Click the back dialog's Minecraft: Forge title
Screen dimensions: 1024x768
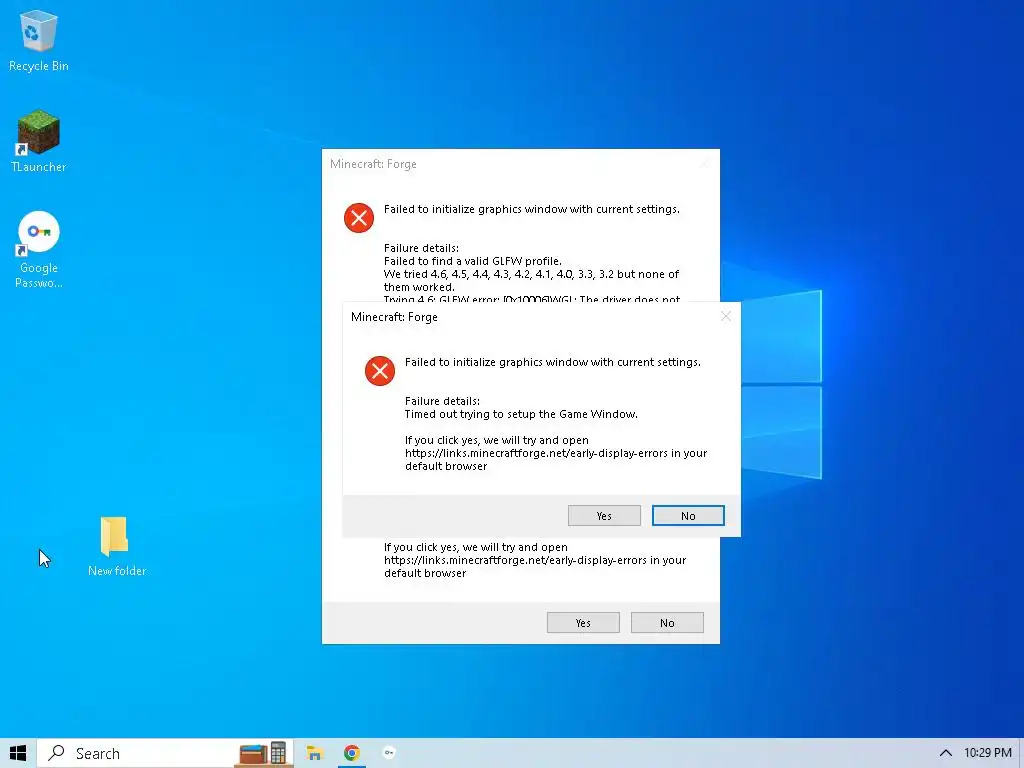tap(373, 164)
